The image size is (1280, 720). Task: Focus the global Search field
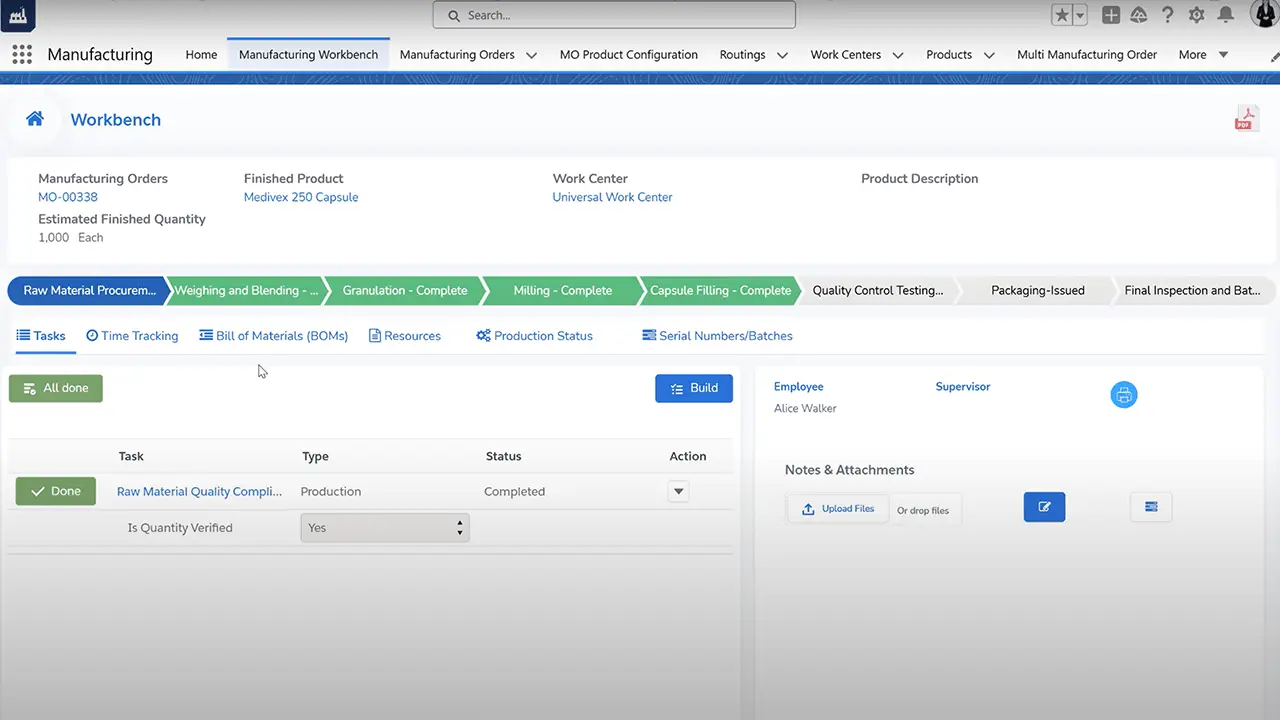(x=614, y=15)
